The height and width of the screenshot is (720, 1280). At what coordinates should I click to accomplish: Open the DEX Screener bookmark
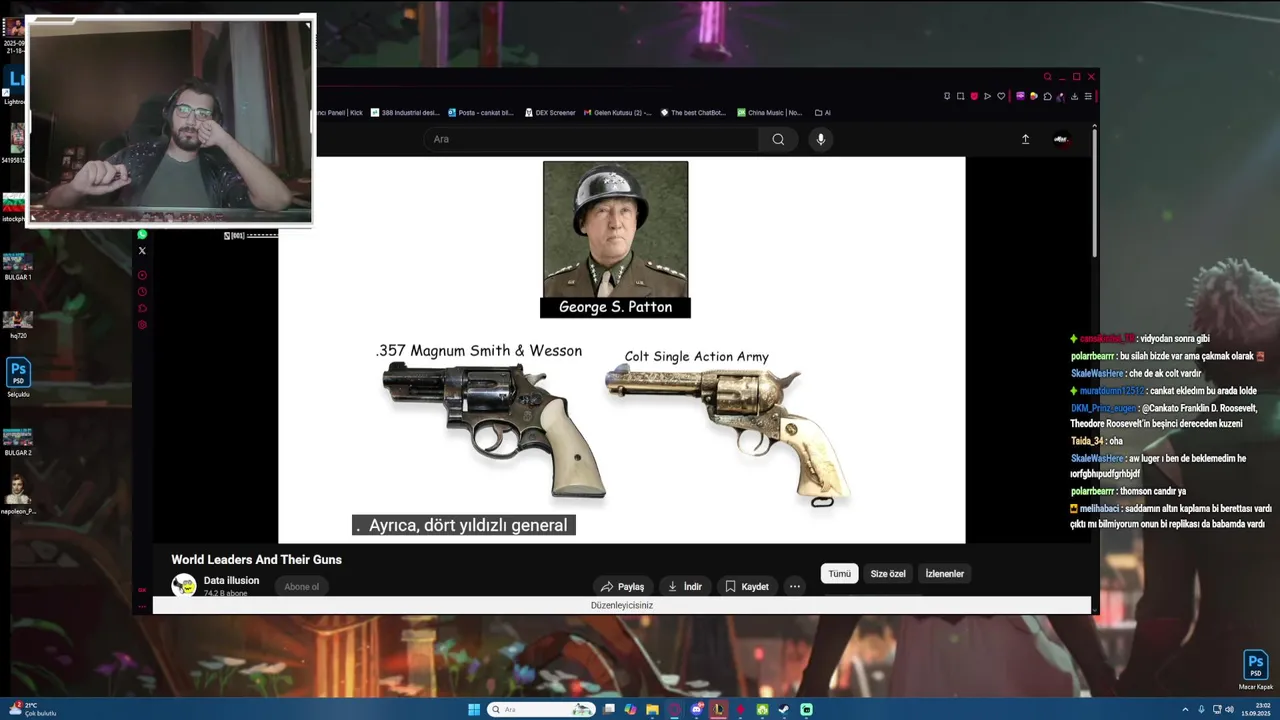coord(550,113)
